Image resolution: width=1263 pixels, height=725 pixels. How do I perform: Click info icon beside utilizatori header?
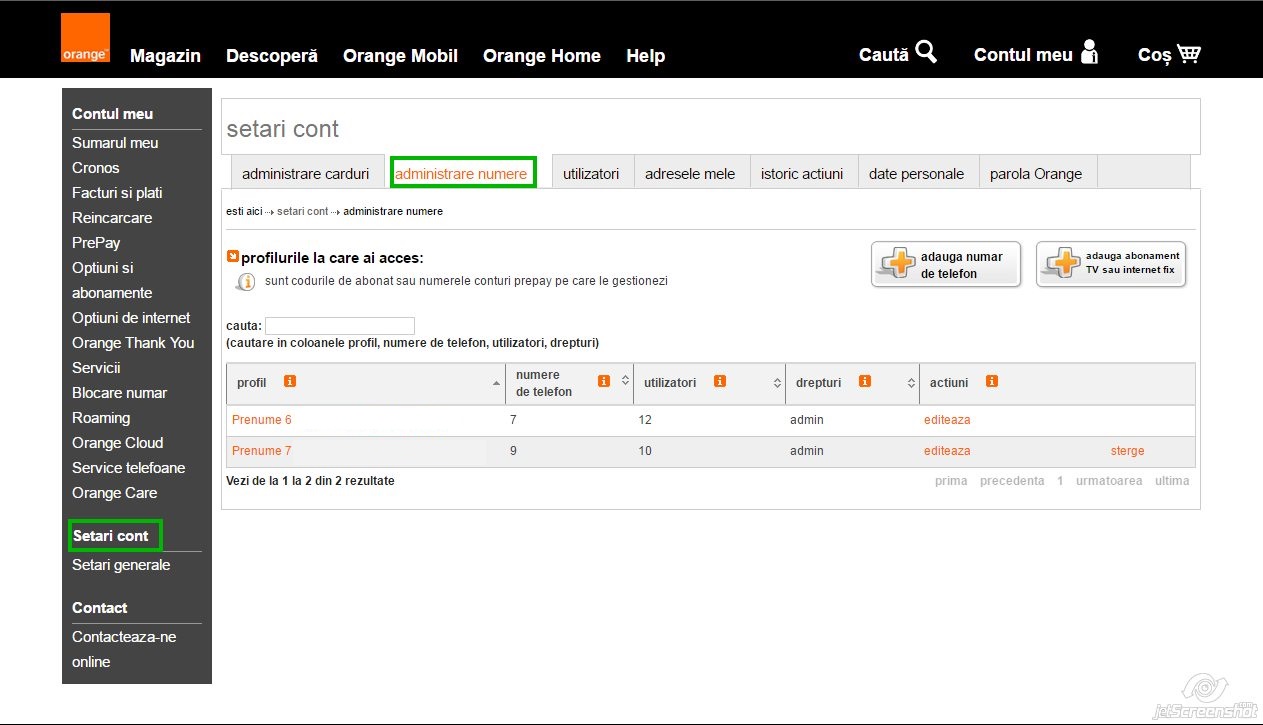[x=720, y=381]
